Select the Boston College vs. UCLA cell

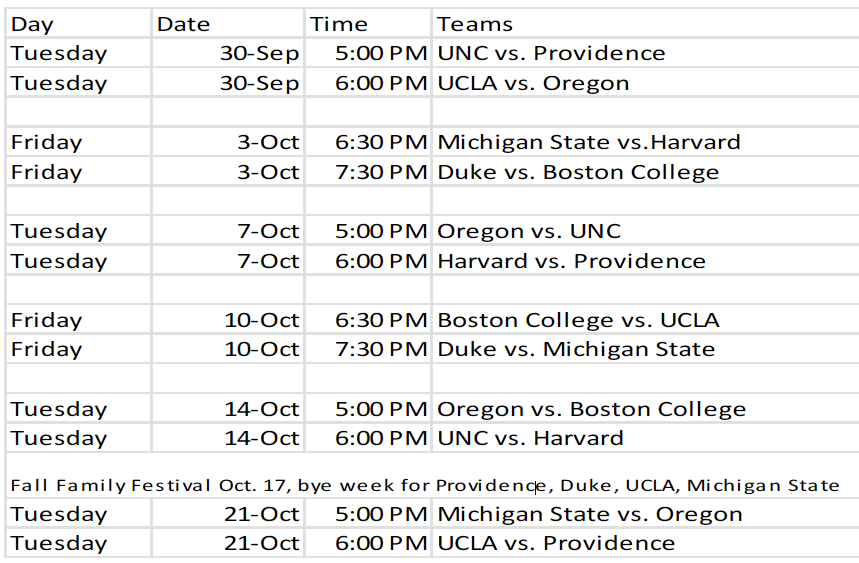578,320
